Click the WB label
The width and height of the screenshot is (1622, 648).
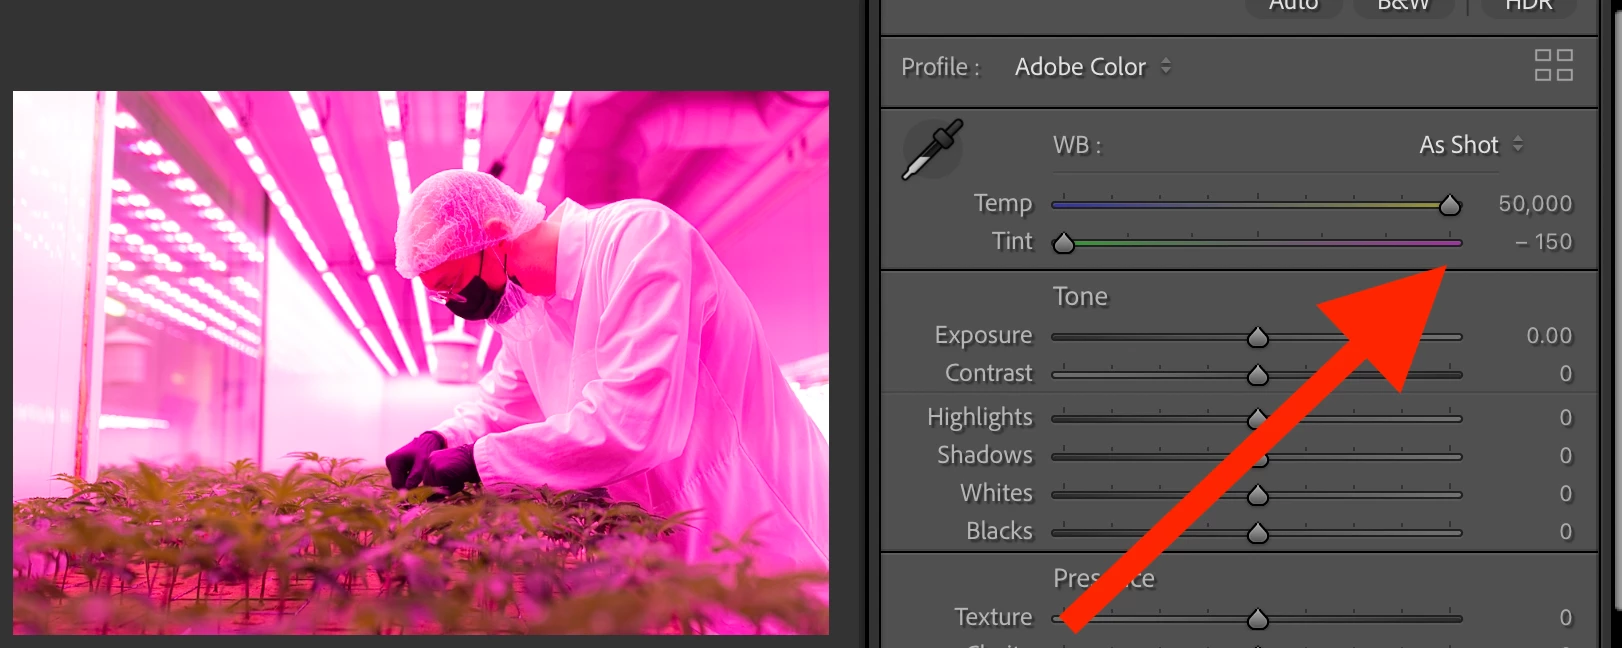click(1077, 146)
